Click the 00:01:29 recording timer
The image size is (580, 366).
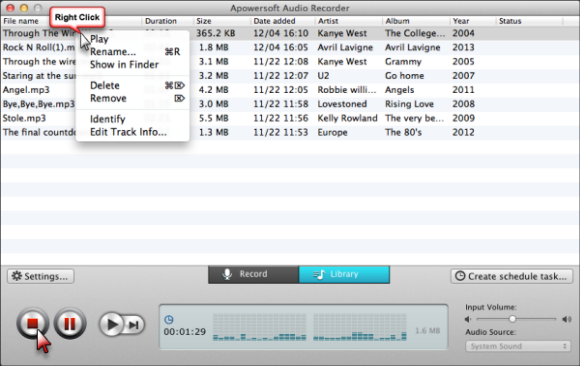(x=185, y=332)
